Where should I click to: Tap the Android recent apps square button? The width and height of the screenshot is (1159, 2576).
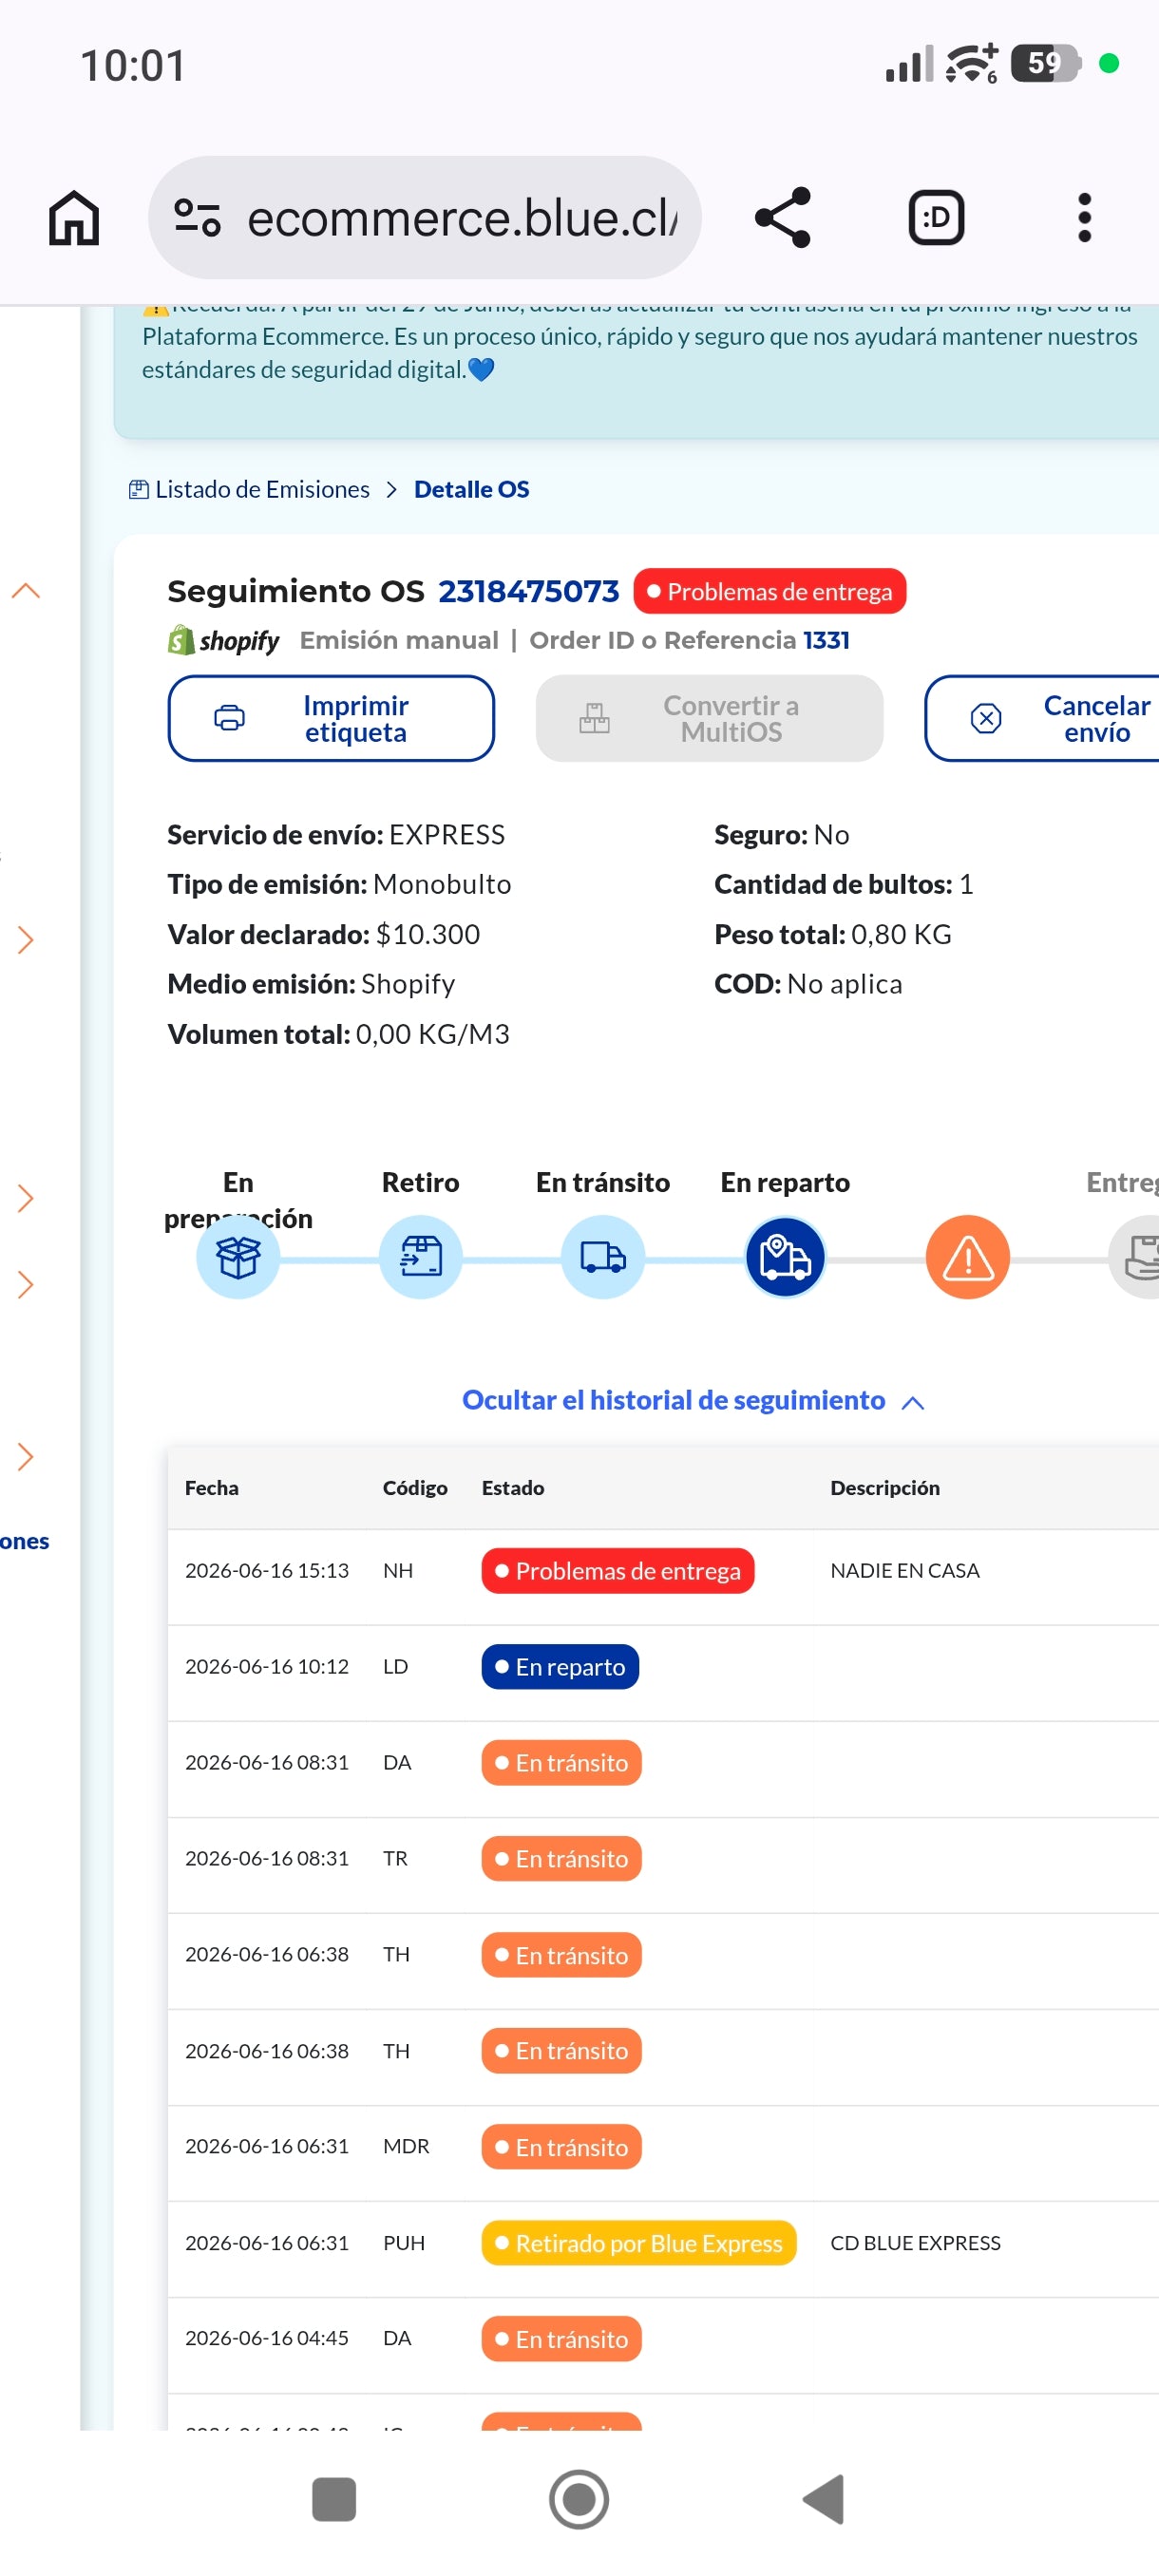pyautogui.click(x=334, y=2500)
